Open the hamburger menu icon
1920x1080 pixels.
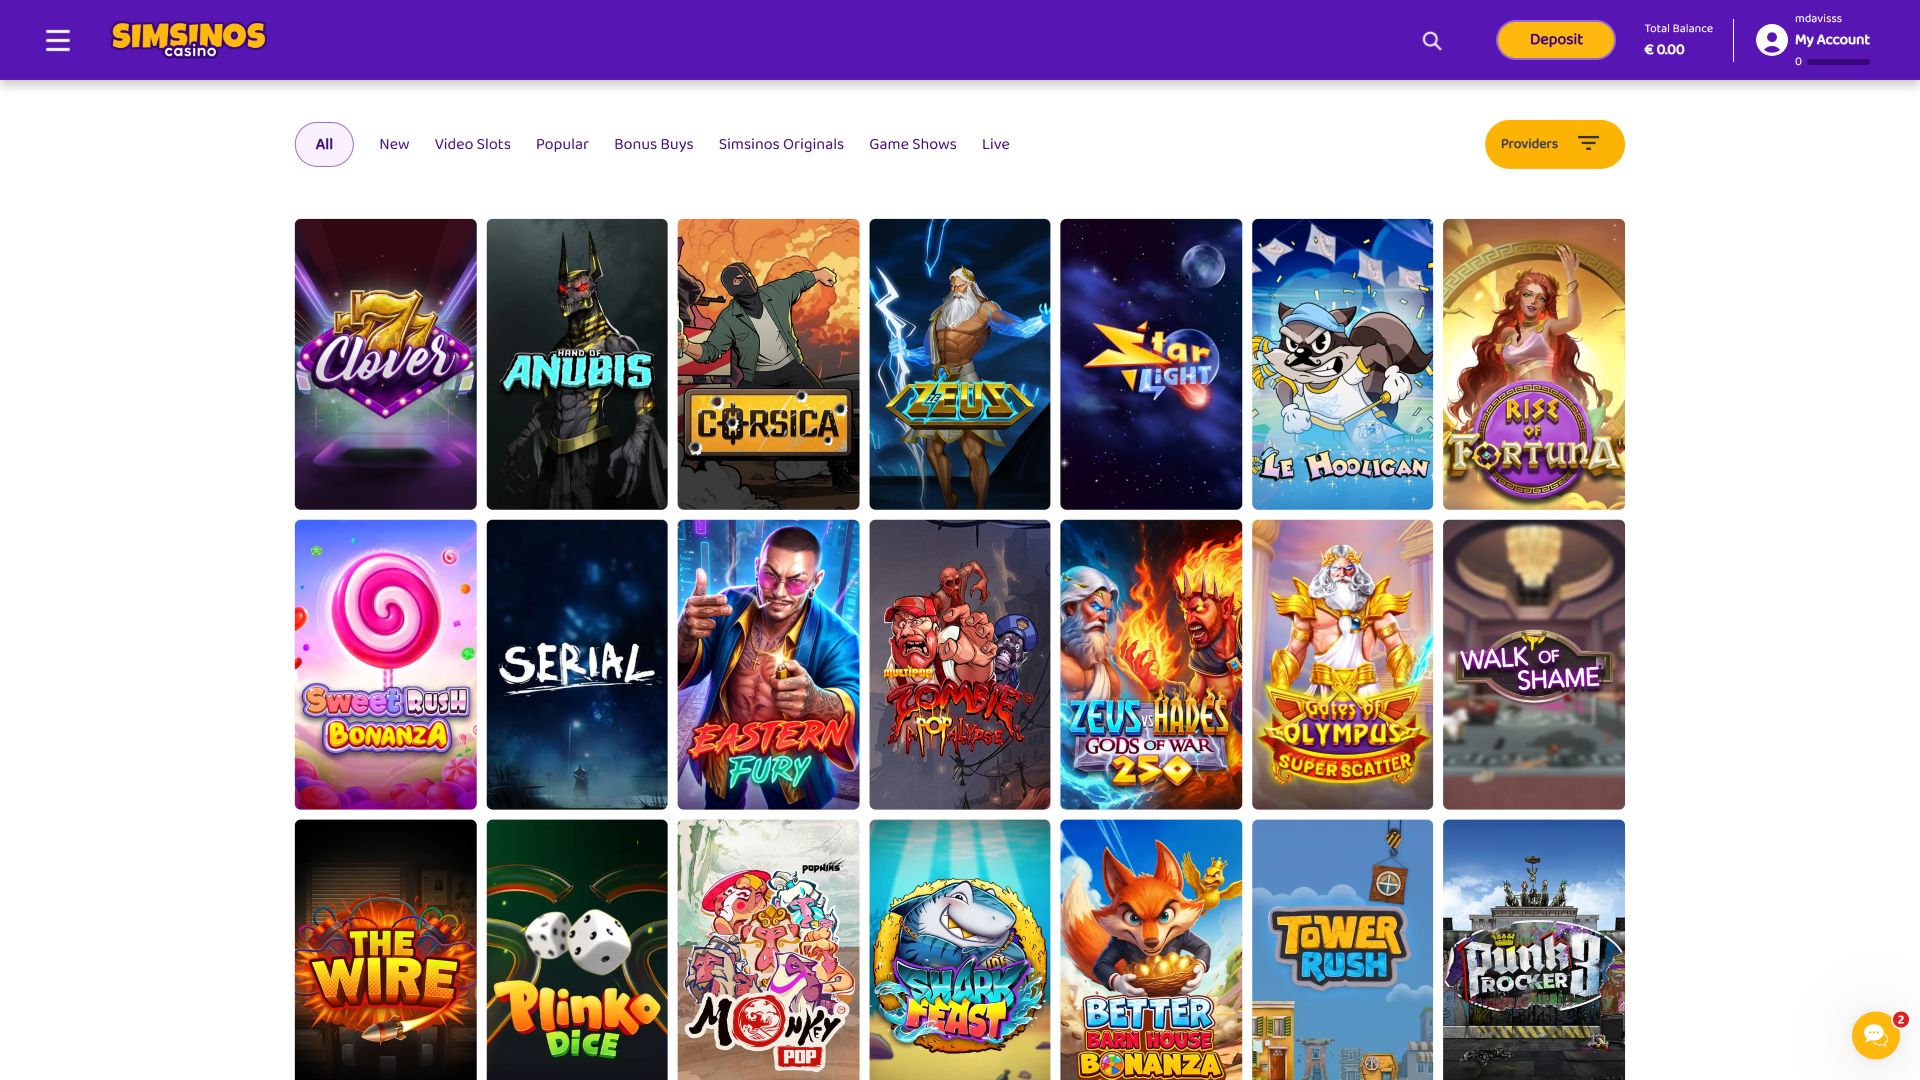click(58, 40)
